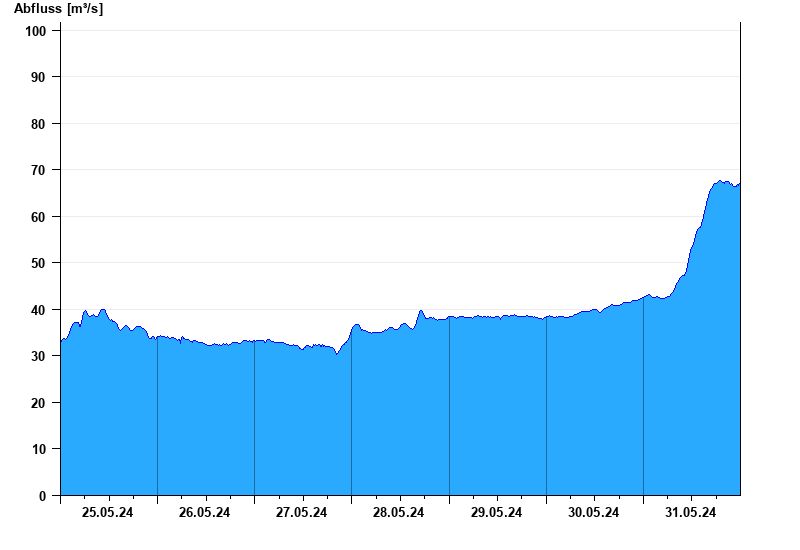Click the y-axis value 70
800x550 pixels.
tap(39, 170)
